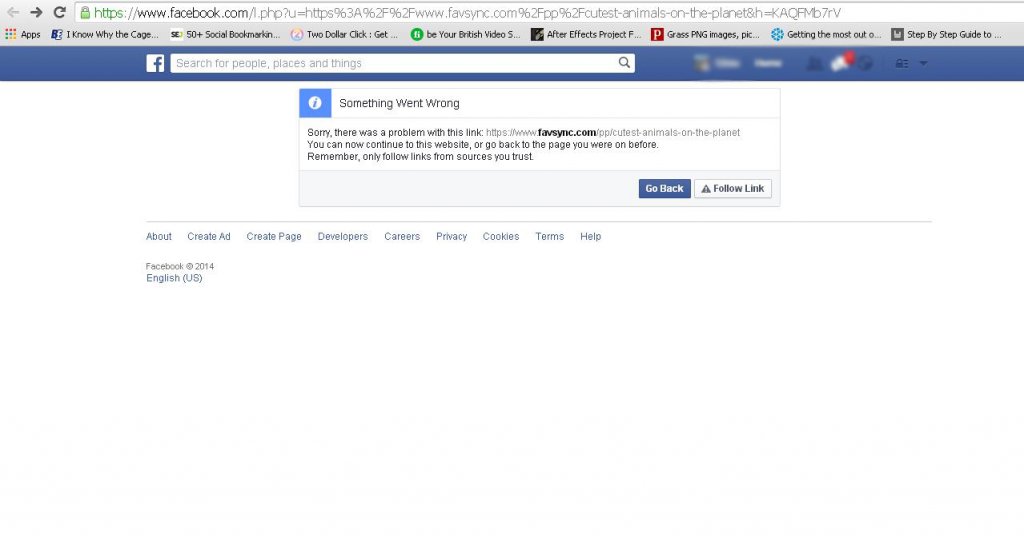Open privacy shortcuts lock icon

coord(902,63)
